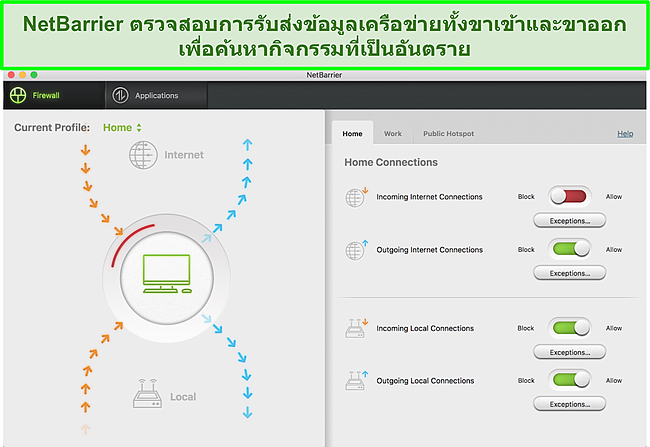Screen dimensions: 650x447
Task: Click the Local router icon in diagram
Action: 147,394
